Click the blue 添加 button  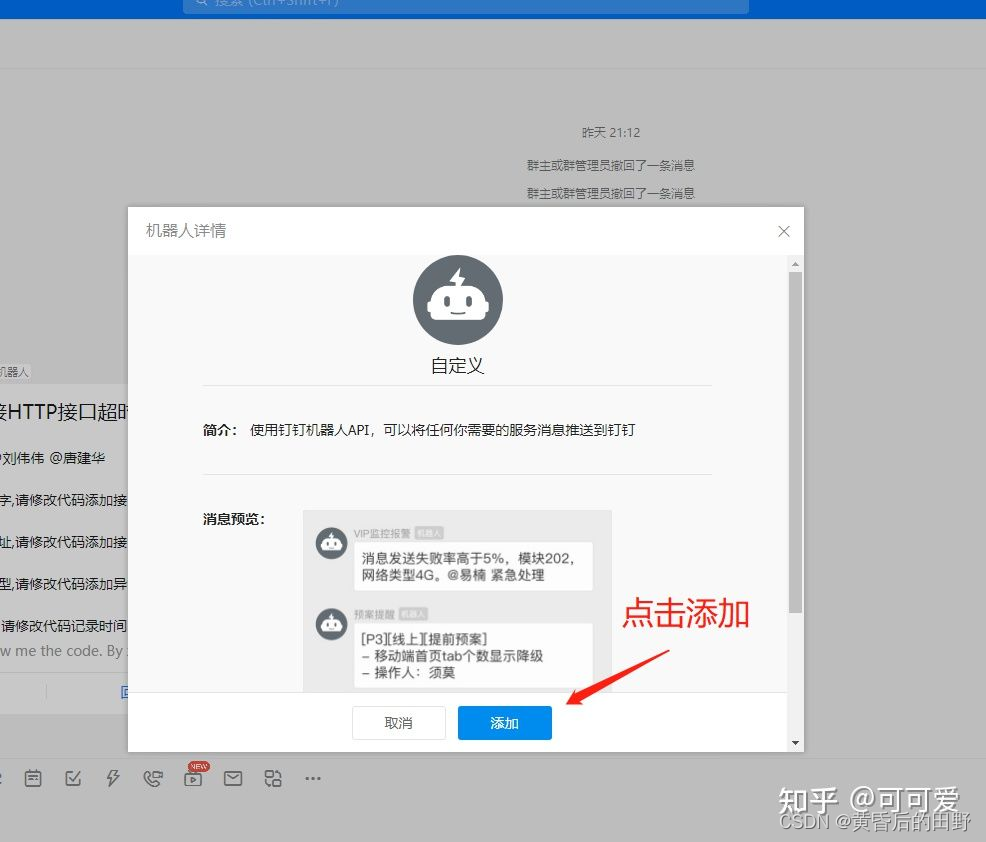(x=504, y=723)
